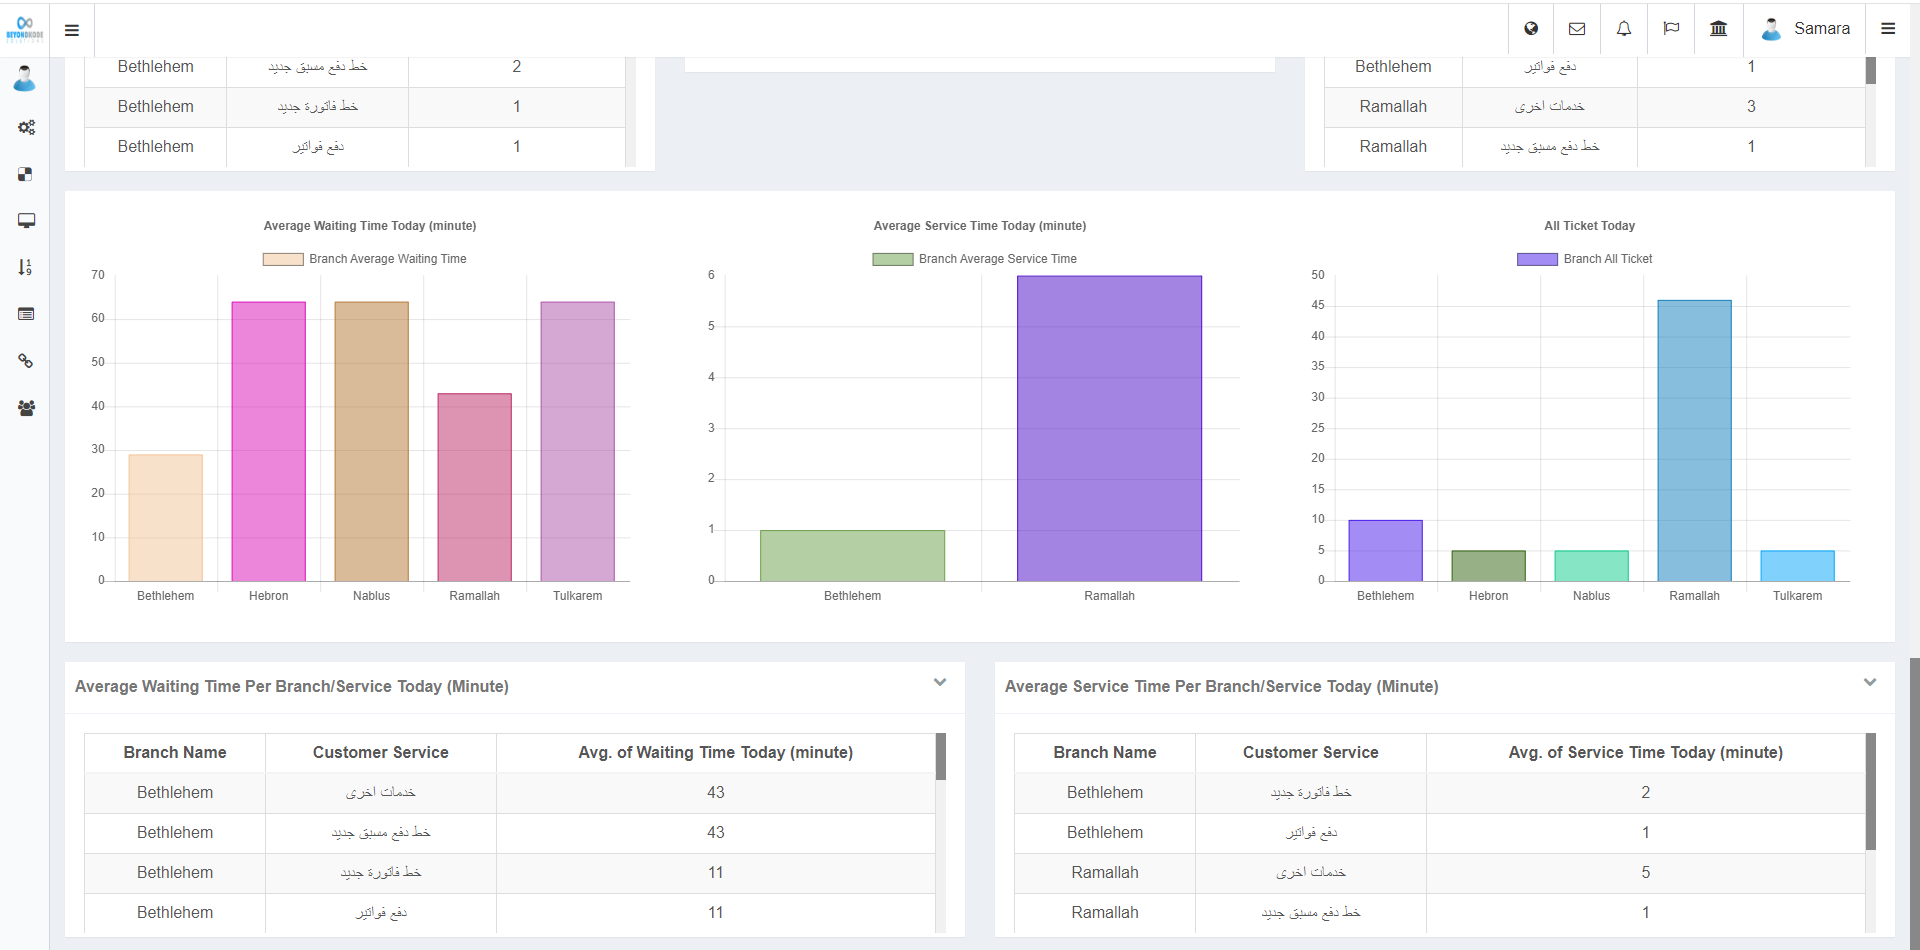
Task: Click Ramallah row with value 3 at top
Action: coord(1595,107)
